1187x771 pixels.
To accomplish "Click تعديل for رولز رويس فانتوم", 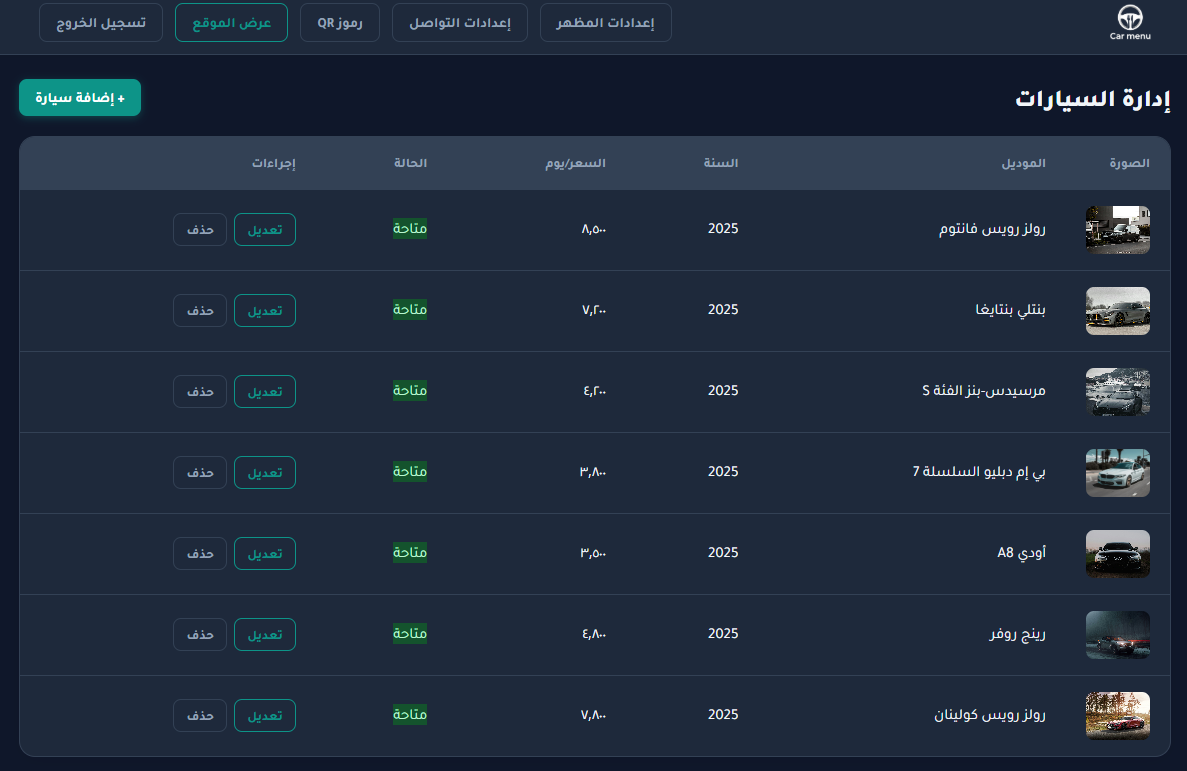I will coord(264,229).
